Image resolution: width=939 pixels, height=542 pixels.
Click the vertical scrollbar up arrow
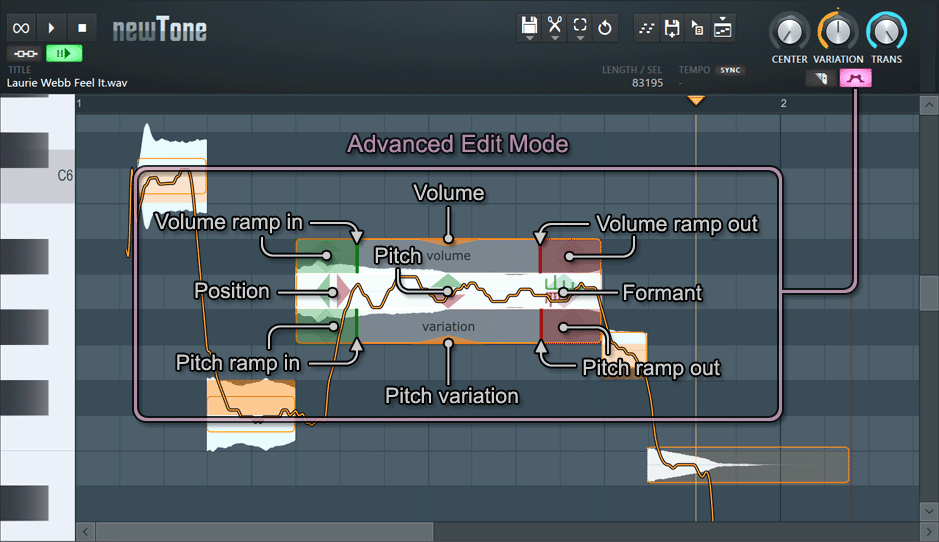pos(929,105)
